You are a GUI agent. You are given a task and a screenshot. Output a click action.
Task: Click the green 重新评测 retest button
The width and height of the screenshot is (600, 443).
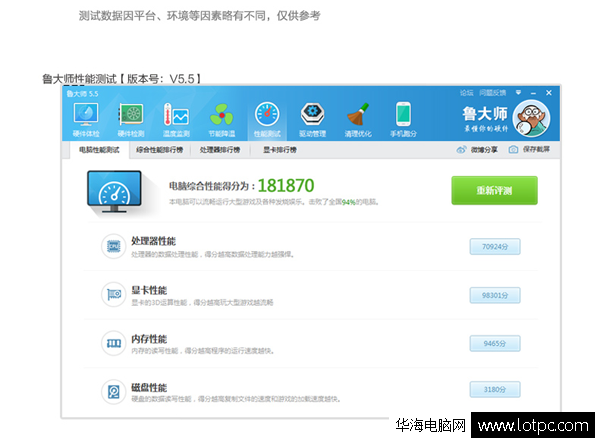494,191
